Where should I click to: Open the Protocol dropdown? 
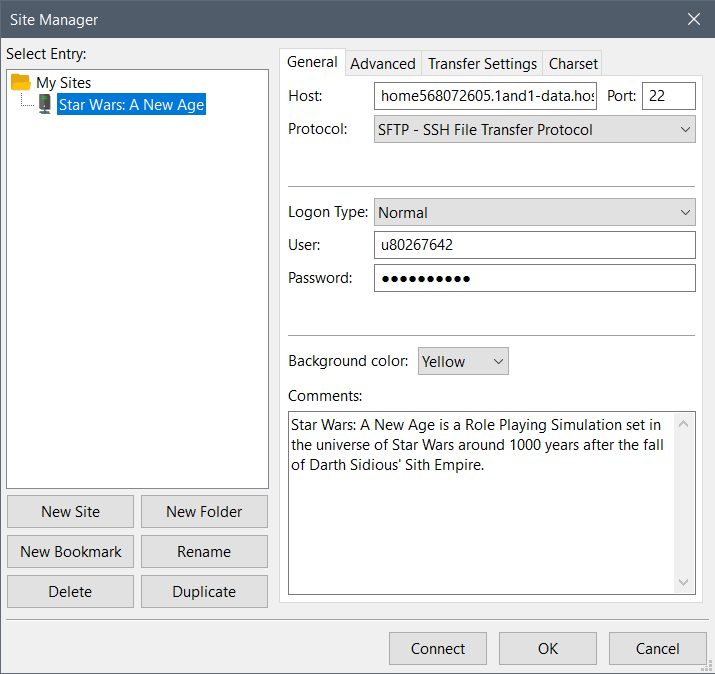535,129
